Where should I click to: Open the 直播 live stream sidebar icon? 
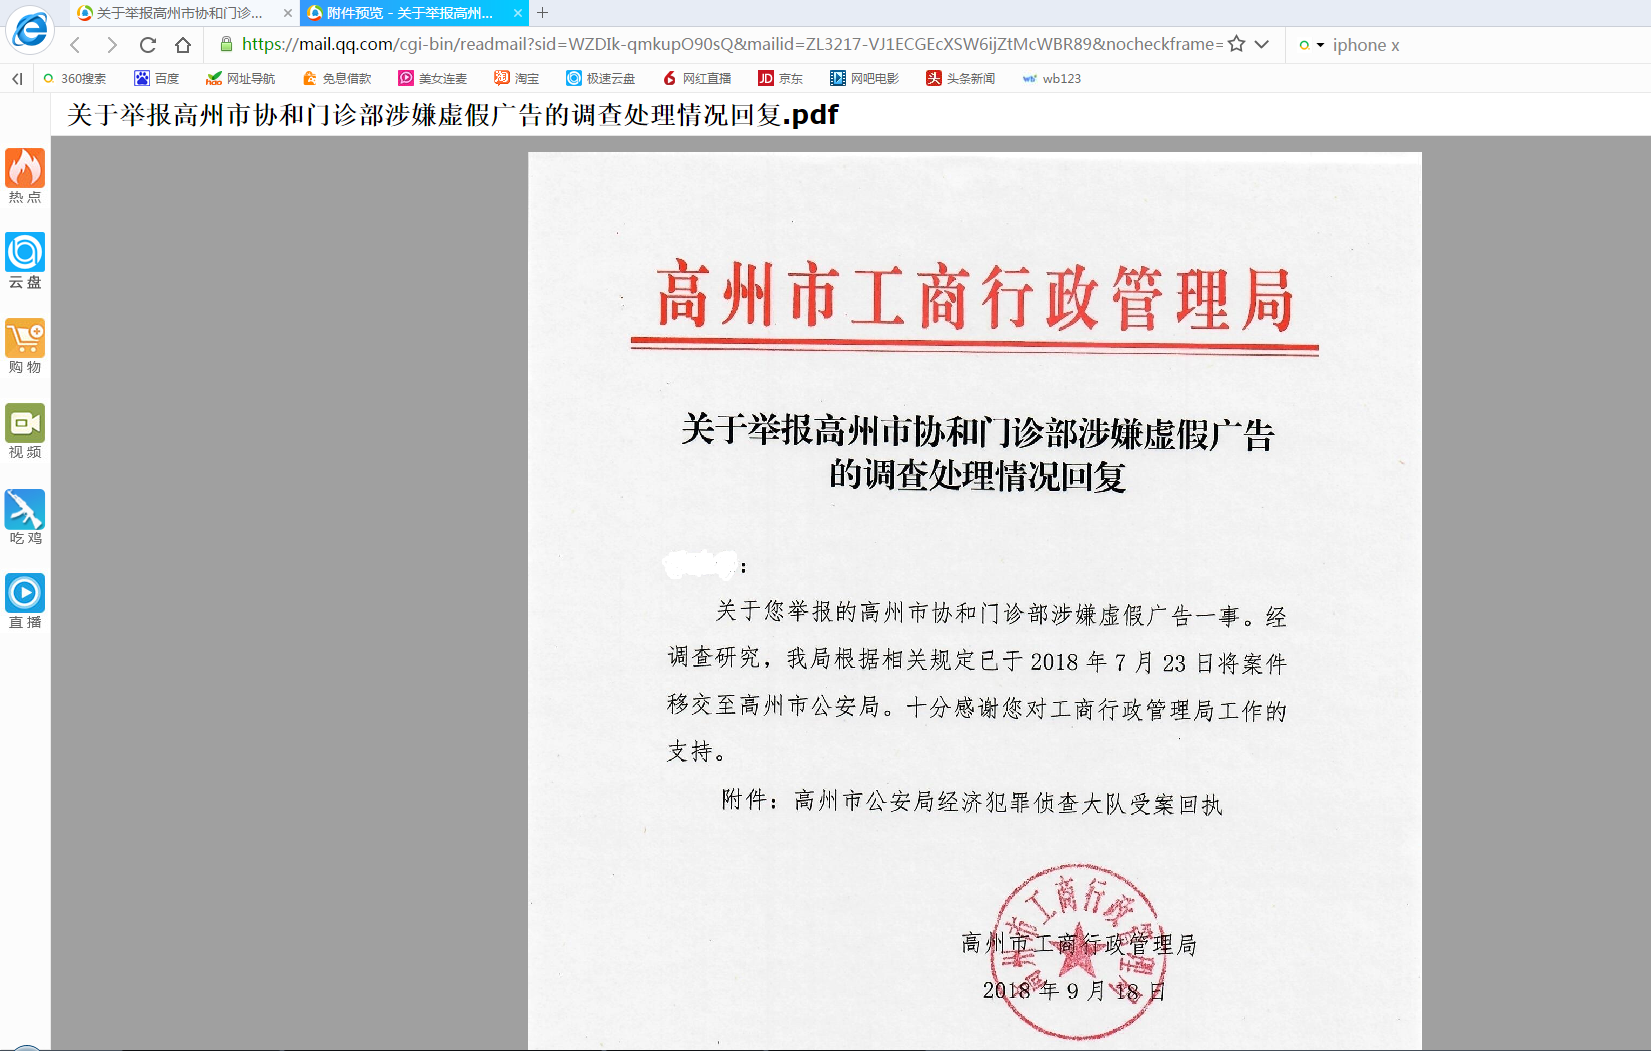click(25, 601)
